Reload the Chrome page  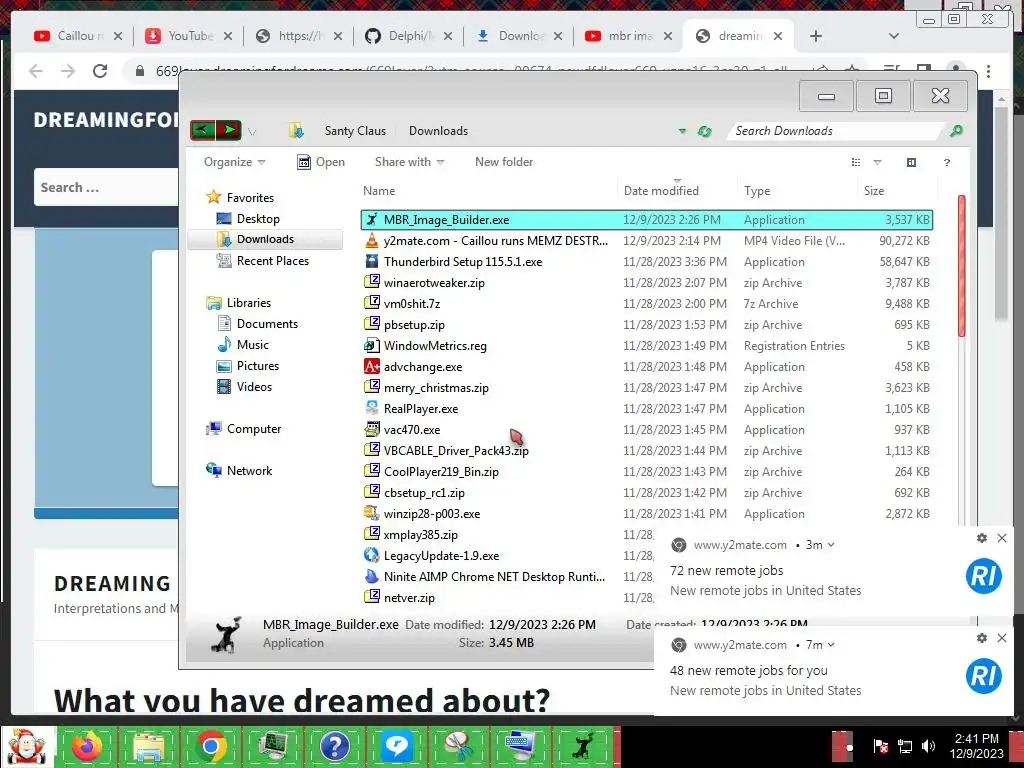tap(100, 71)
